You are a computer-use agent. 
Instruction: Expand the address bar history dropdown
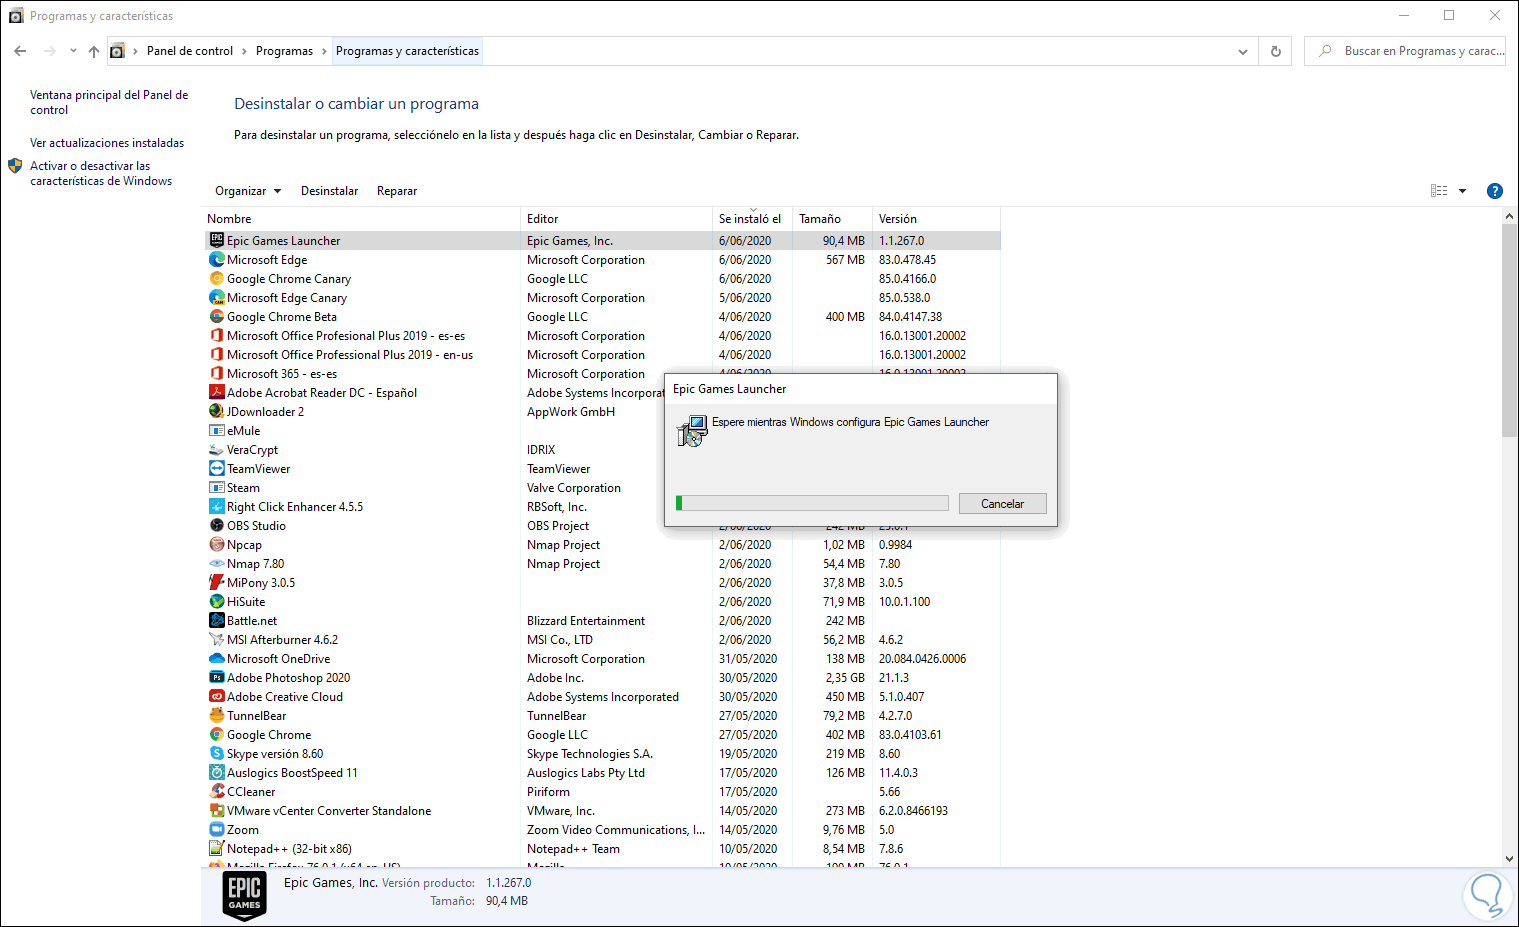[1242, 51]
